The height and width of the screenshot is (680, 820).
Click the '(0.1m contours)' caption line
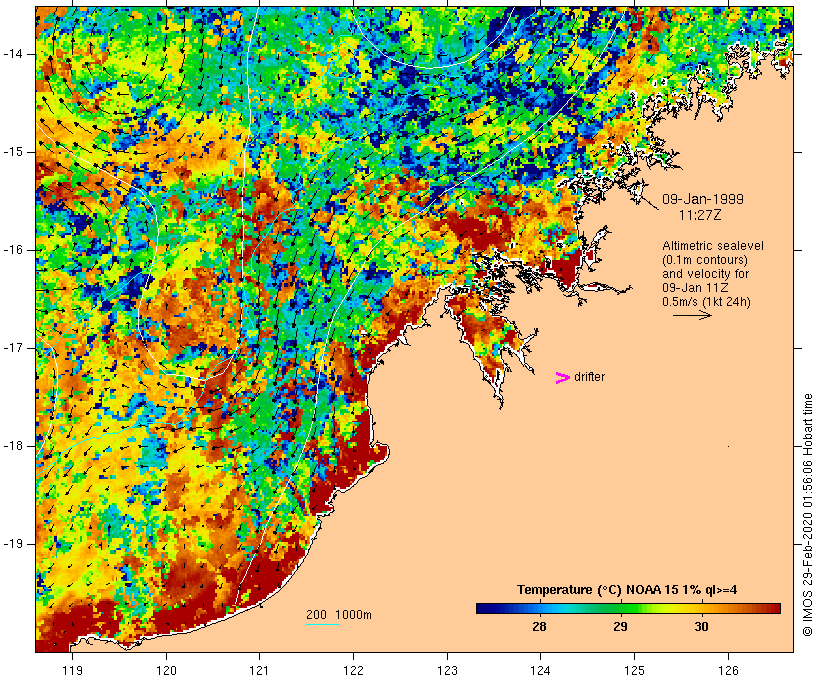[x=704, y=259]
